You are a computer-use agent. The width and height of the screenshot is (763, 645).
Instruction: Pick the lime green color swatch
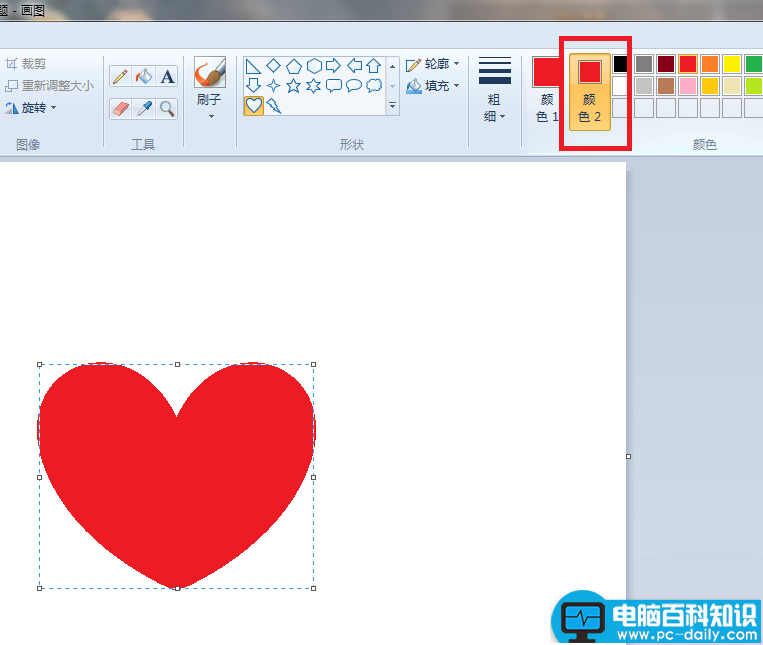753,86
